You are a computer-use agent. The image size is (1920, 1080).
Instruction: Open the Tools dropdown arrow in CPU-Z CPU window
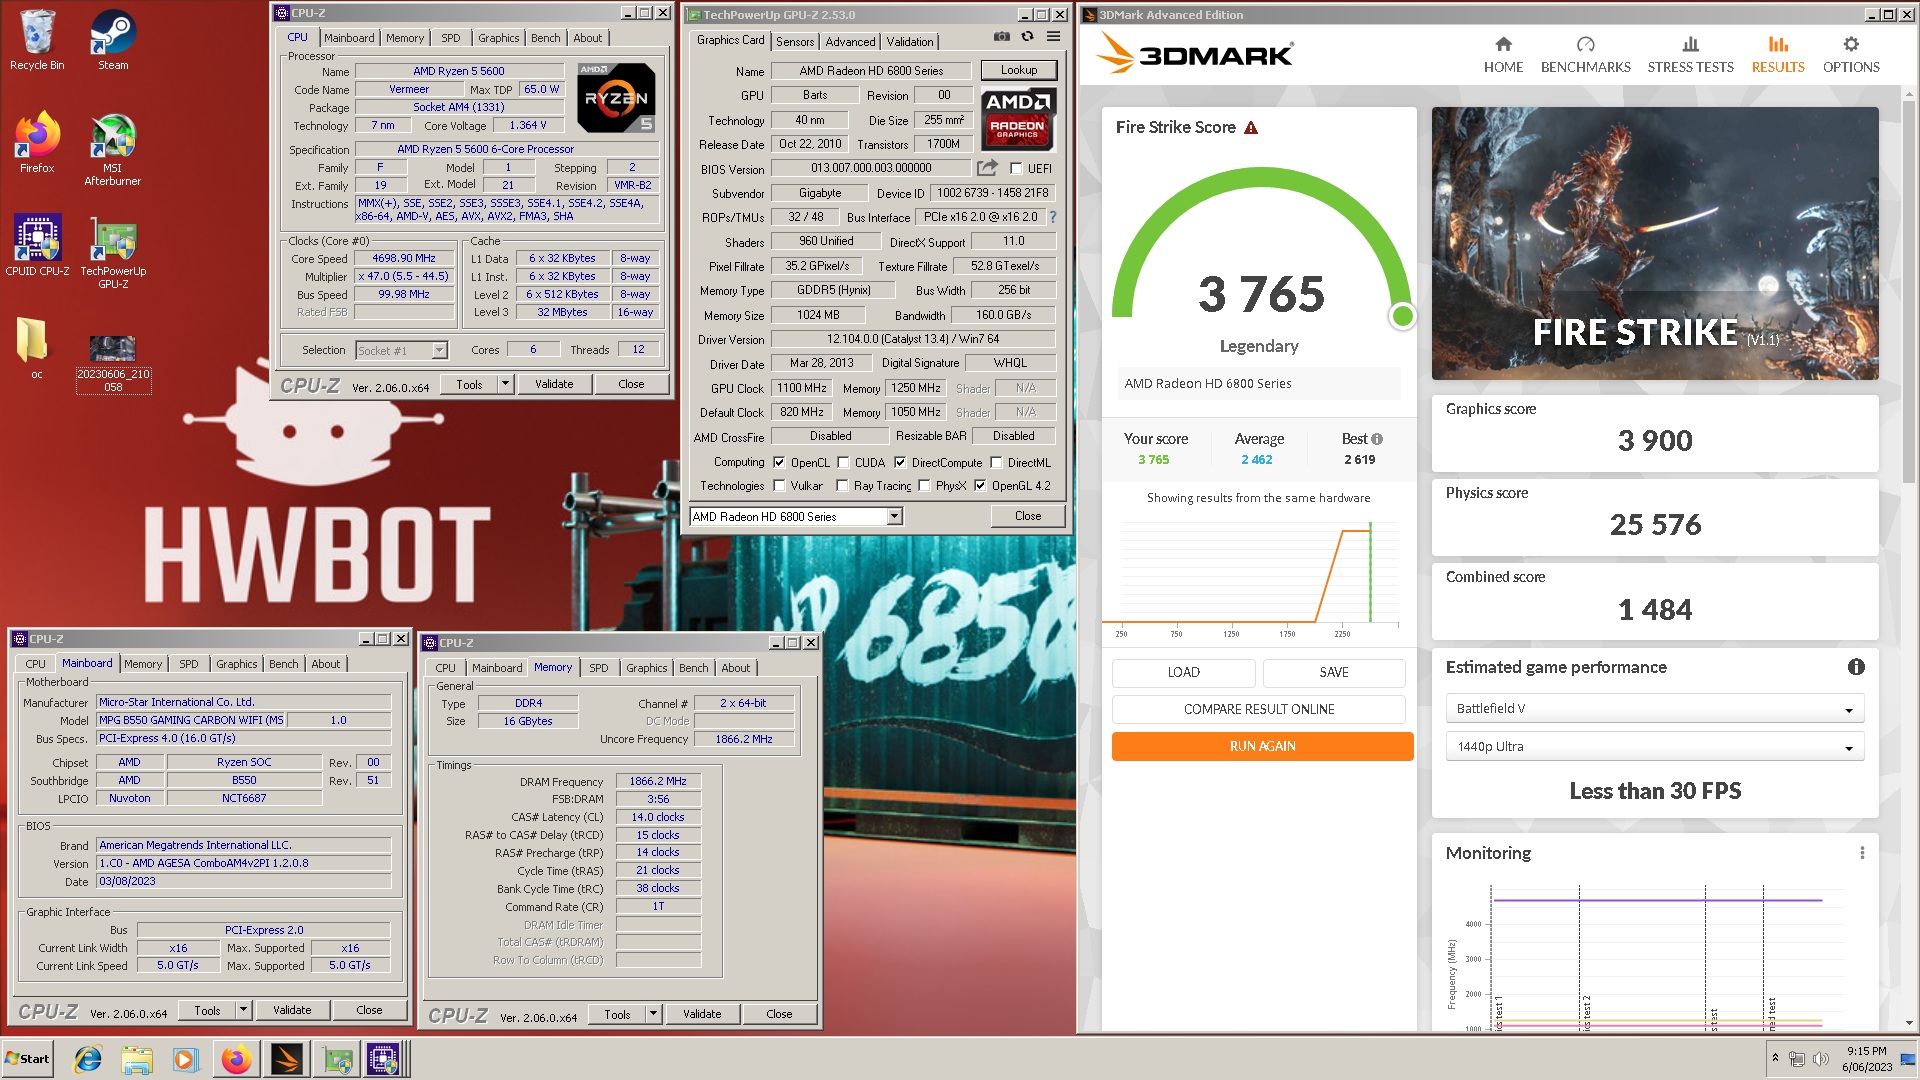coord(505,384)
